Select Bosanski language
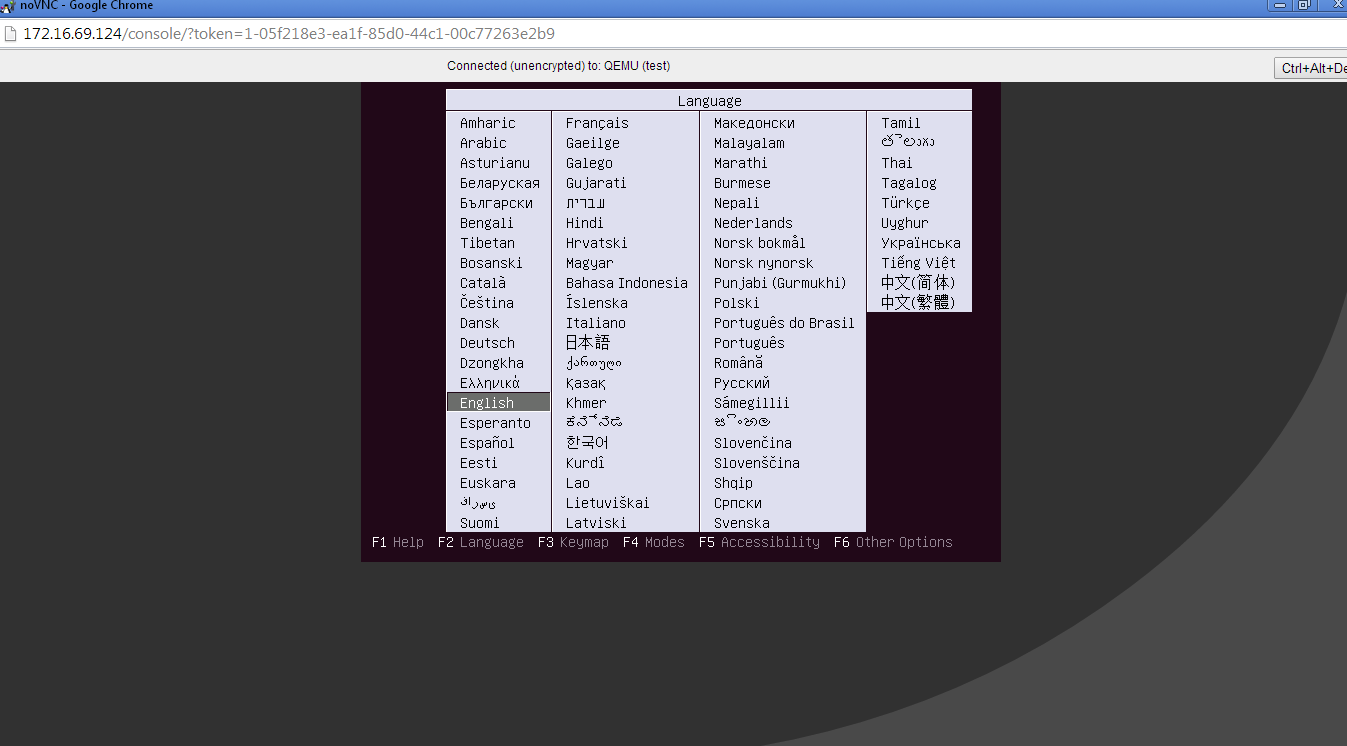 click(491, 263)
